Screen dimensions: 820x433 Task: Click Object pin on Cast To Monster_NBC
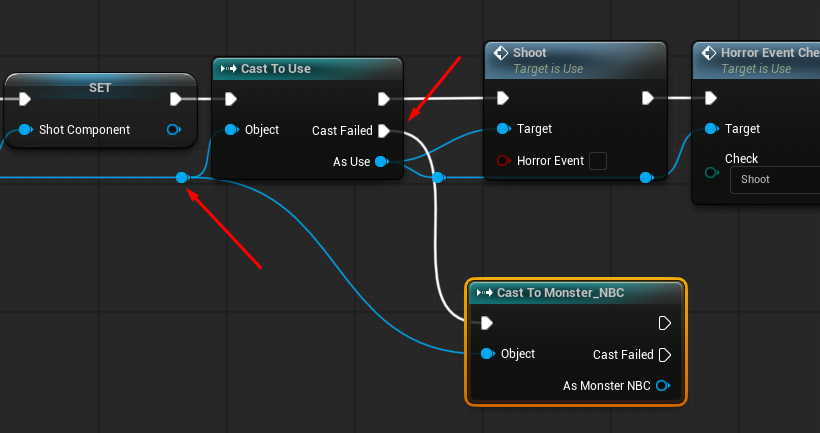point(487,354)
